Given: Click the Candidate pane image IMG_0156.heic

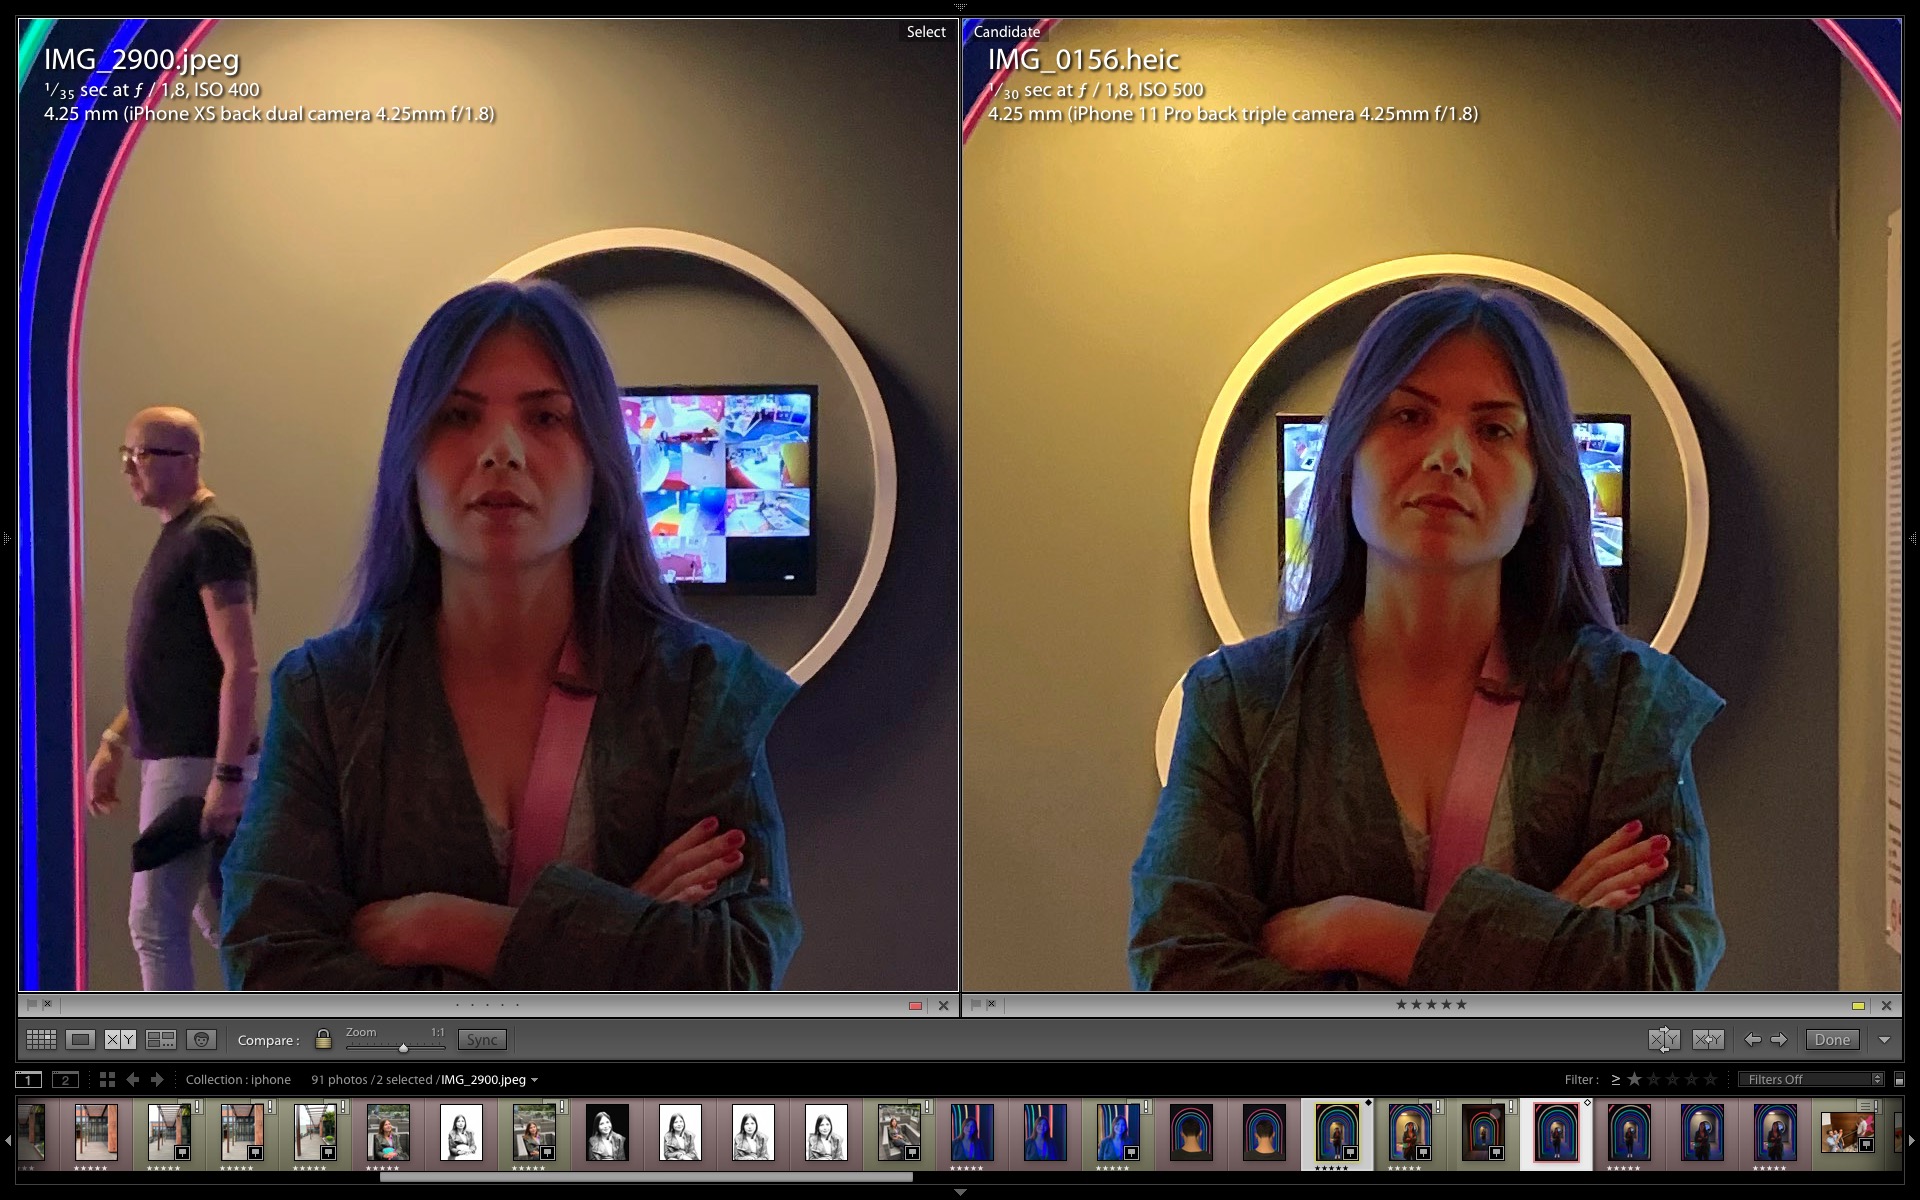Looking at the screenshot, I should coord(1432,505).
